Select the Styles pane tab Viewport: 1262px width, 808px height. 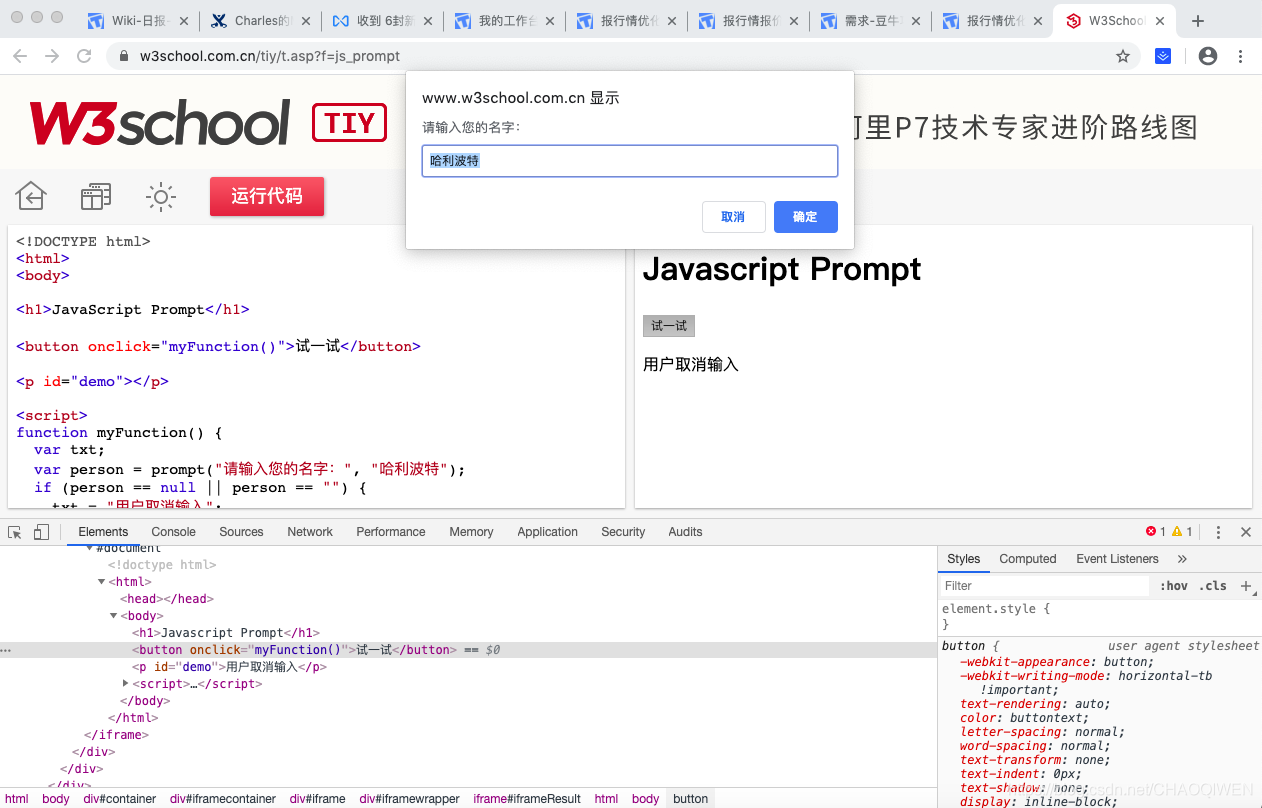(x=964, y=559)
